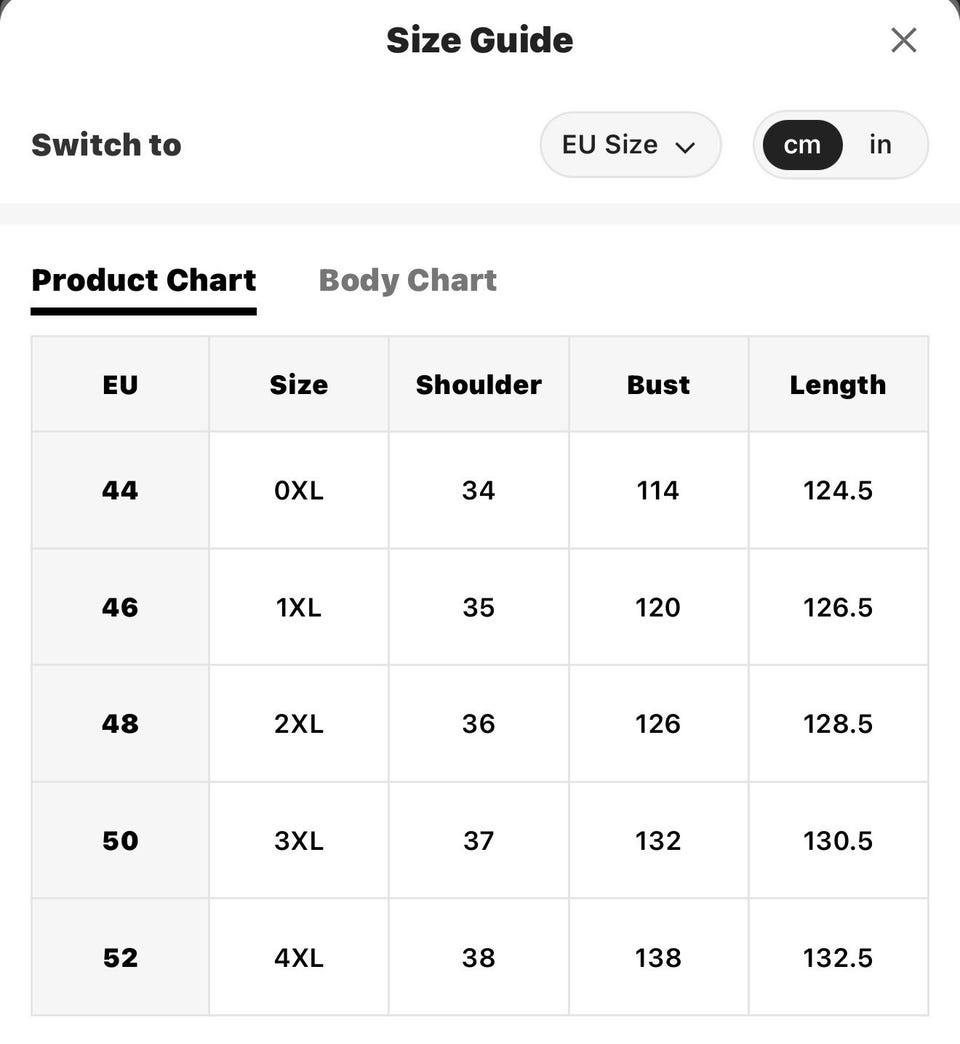Click the 124.5 length value
The width and height of the screenshot is (960, 1044).
(x=838, y=490)
